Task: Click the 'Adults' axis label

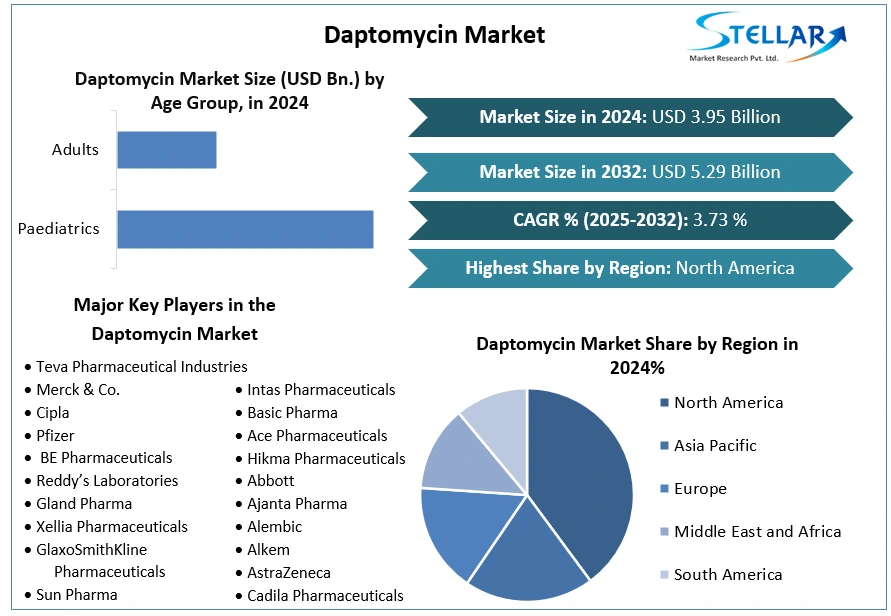Action: (75, 150)
